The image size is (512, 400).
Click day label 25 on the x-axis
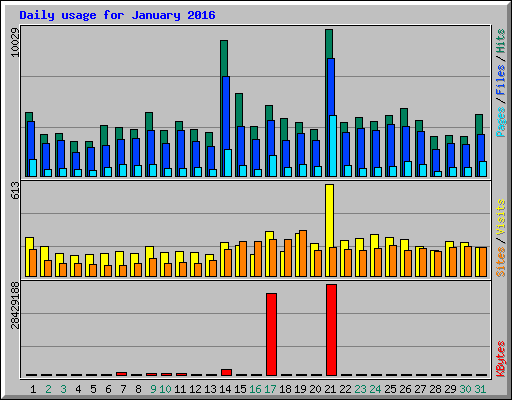(x=390, y=389)
